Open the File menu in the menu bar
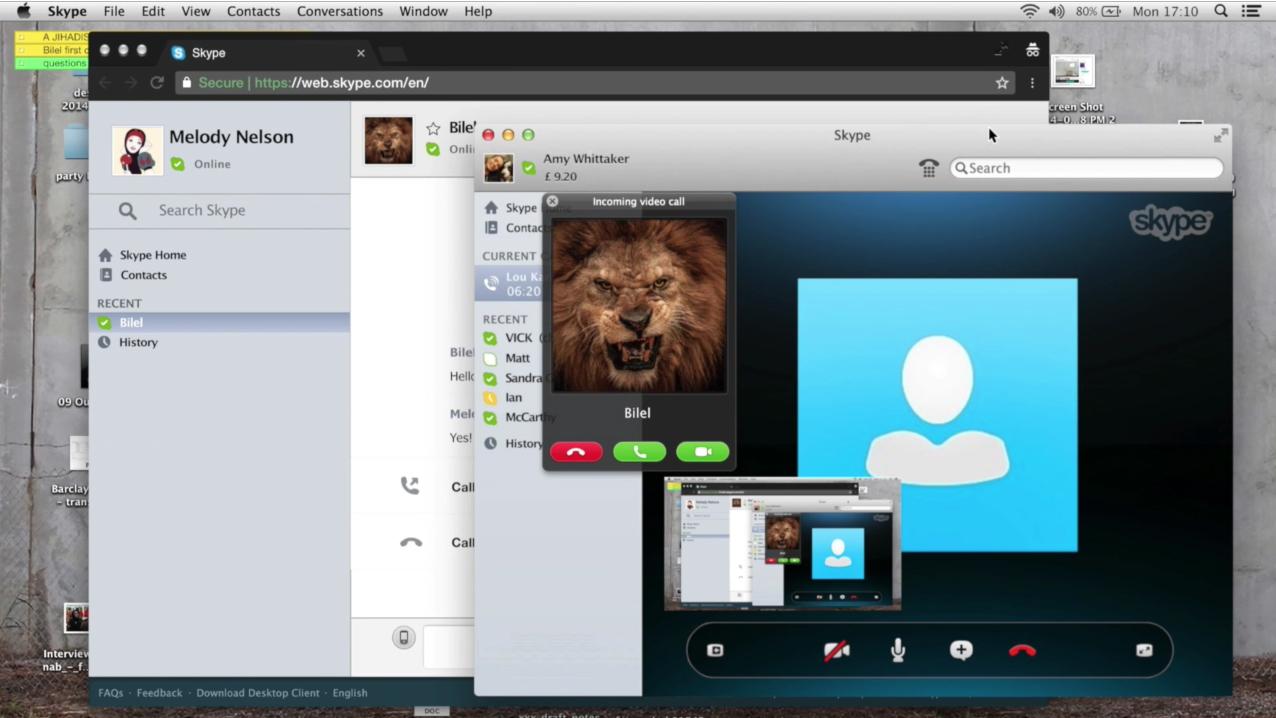This screenshot has width=1276, height=718. [114, 11]
